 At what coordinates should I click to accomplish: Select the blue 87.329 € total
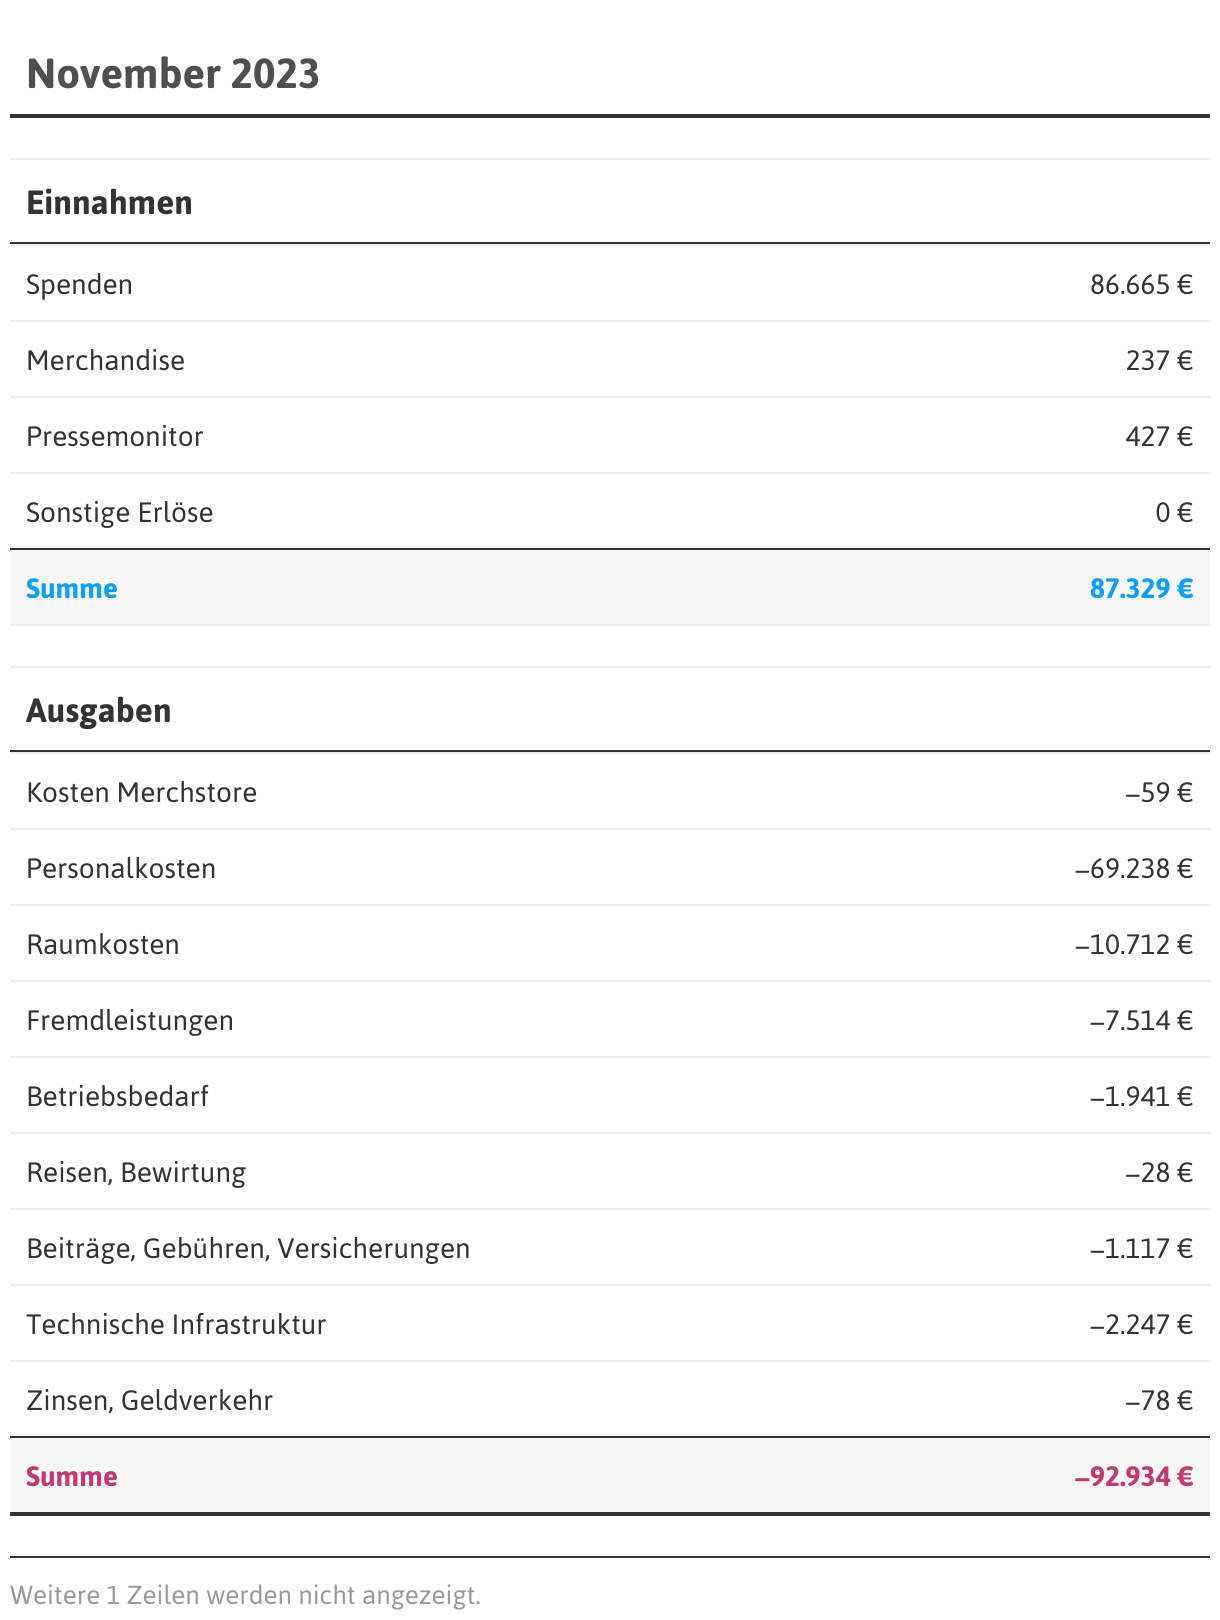(x=1140, y=589)
